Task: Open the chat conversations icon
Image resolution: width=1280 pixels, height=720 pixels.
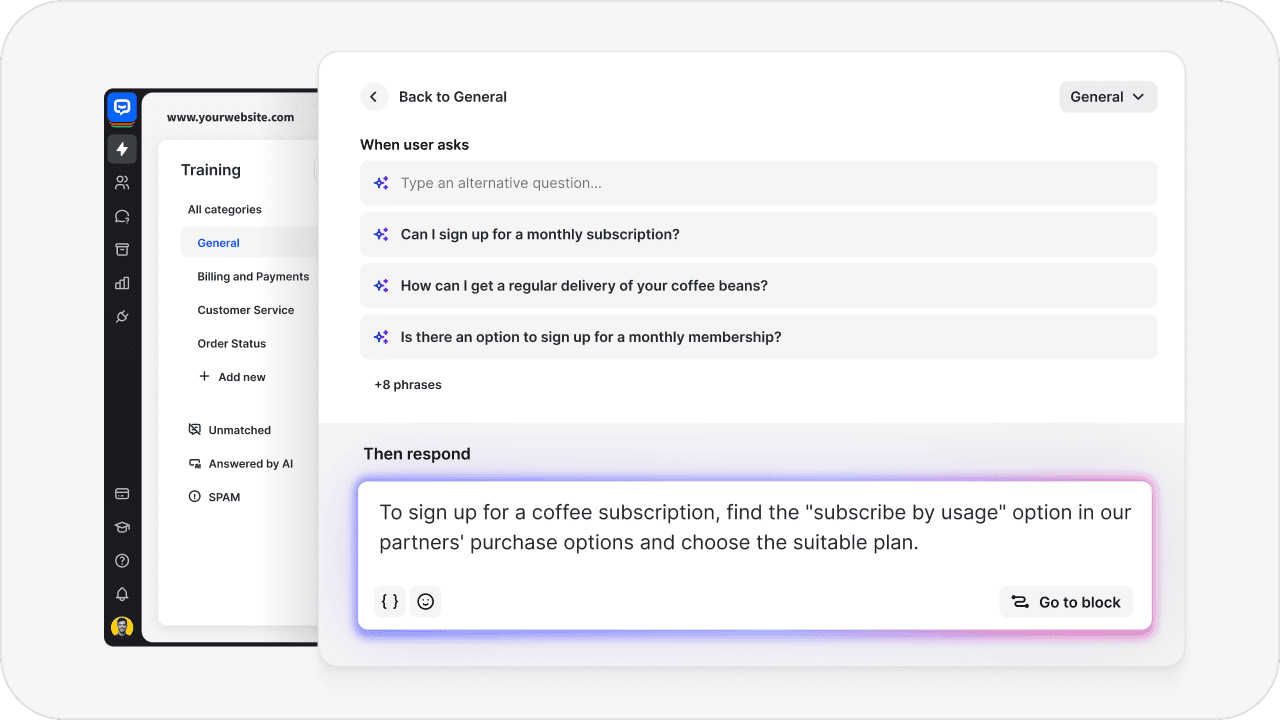Action: [x=121, y=216]
